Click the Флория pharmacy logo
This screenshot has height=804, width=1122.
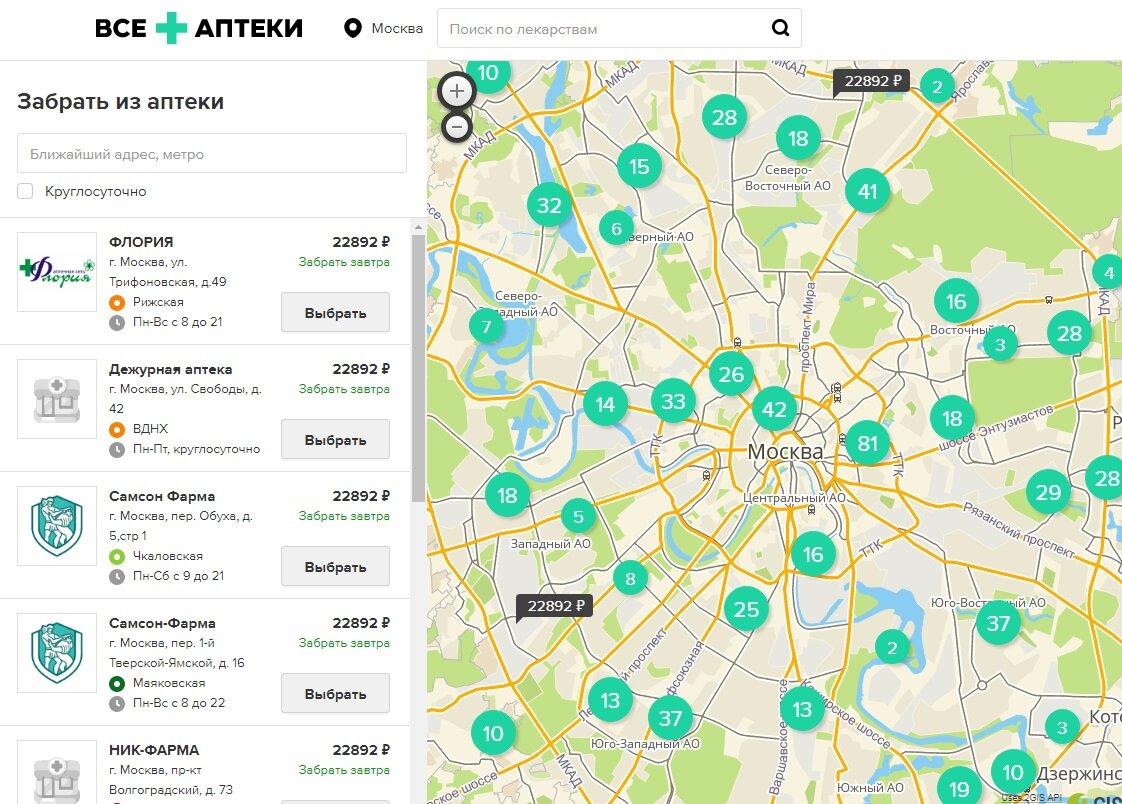coord(57,272)
